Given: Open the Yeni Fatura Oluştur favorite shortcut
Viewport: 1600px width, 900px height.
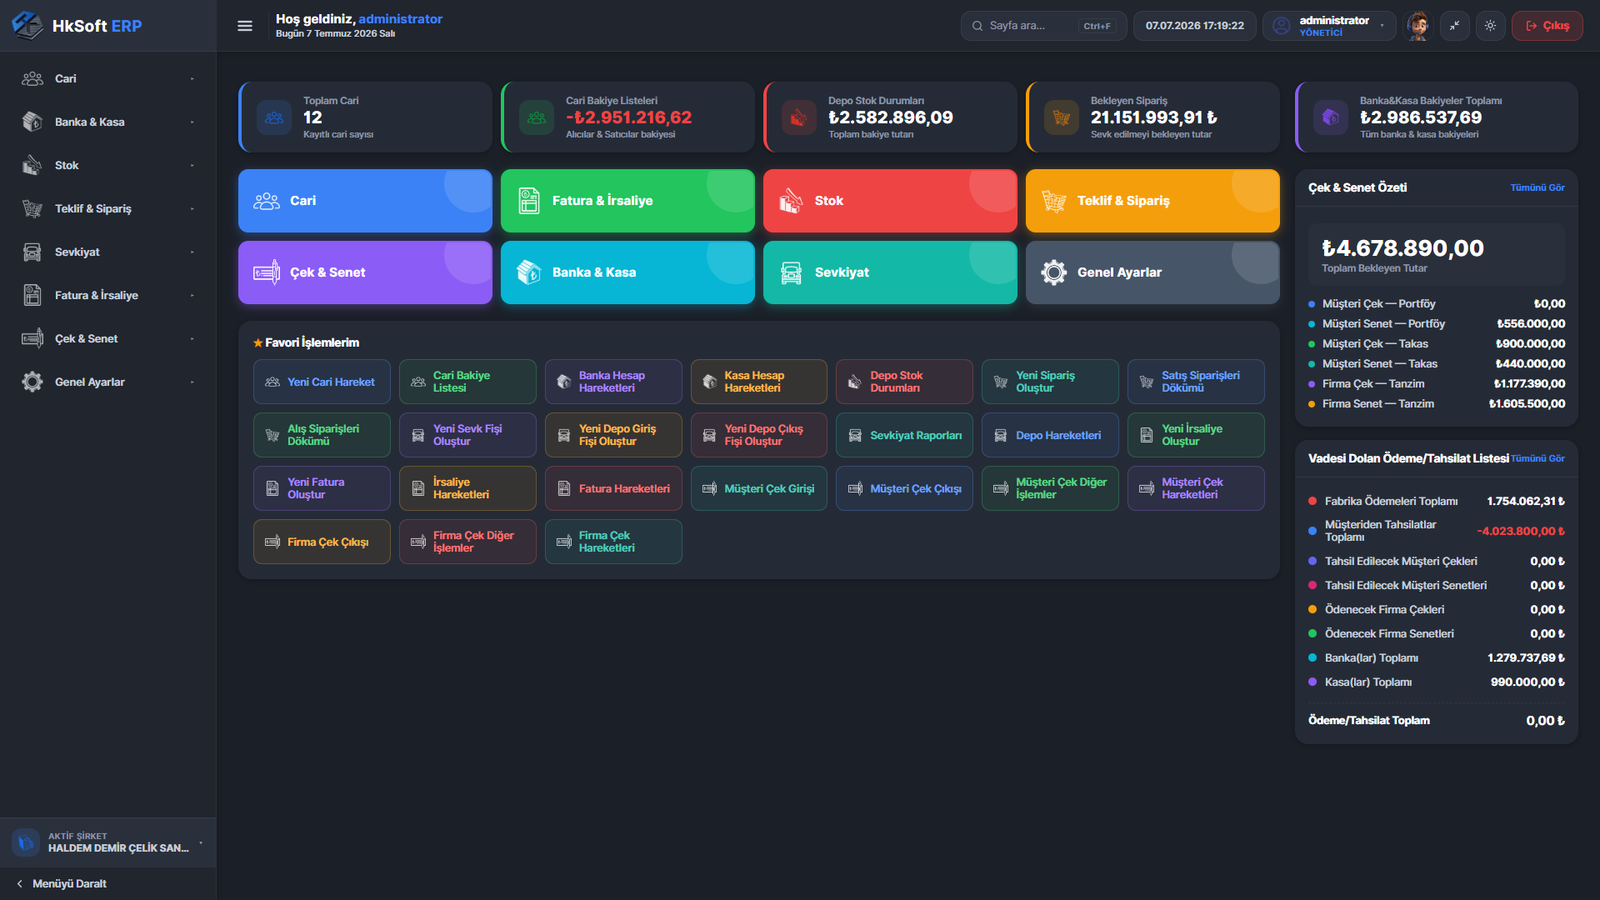Looking at the screenshot, I should click(322, 489).
